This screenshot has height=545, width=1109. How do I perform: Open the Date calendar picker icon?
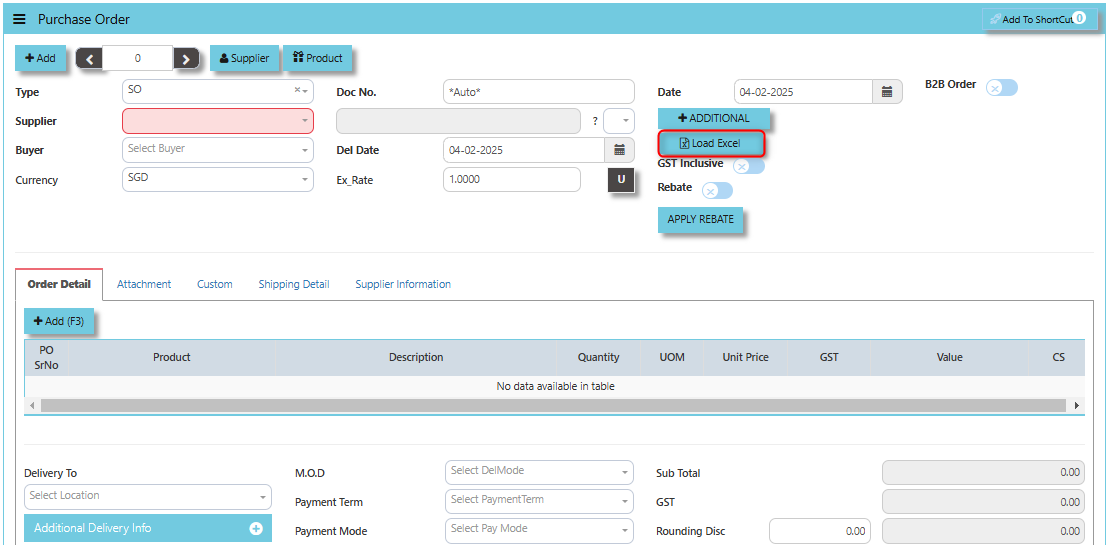(888, 92)
